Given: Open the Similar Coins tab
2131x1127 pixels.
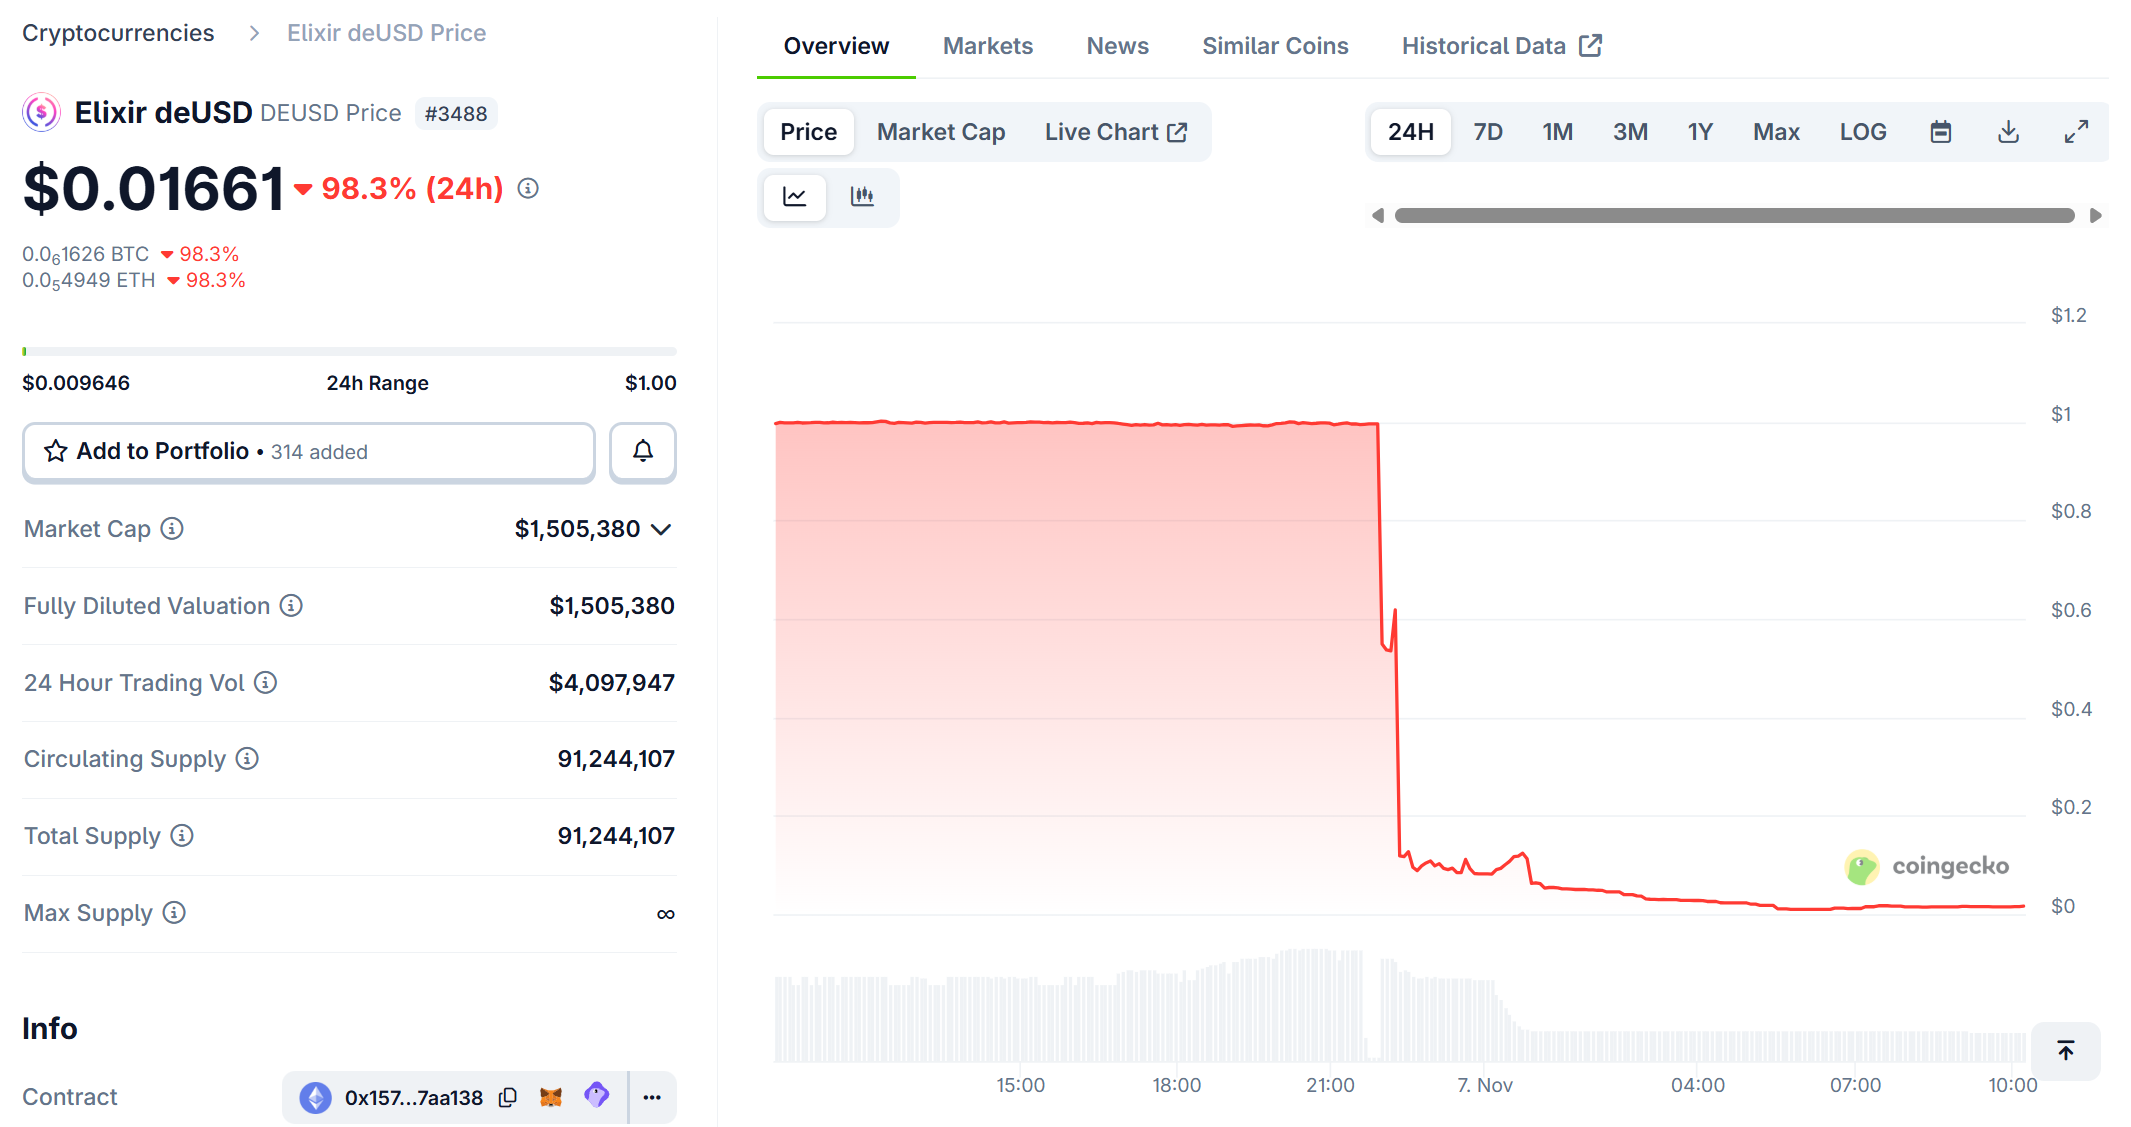Looking at the screenshot, I should 1275,45.
